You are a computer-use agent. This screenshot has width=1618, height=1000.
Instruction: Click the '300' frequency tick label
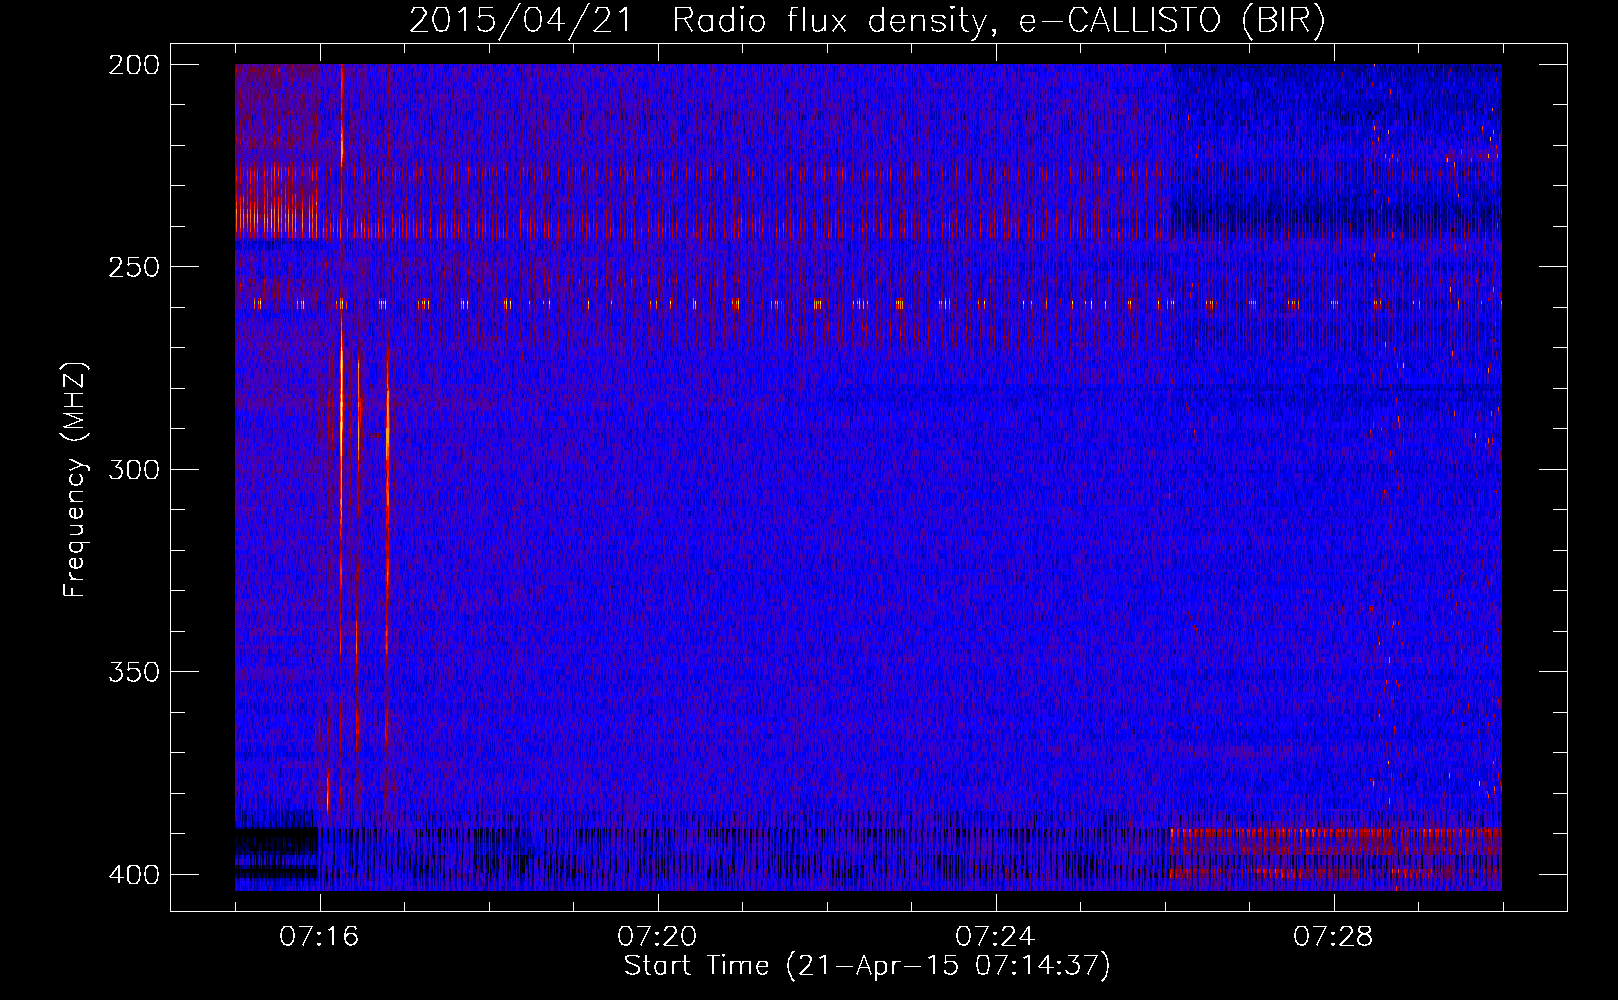point(133,469)
